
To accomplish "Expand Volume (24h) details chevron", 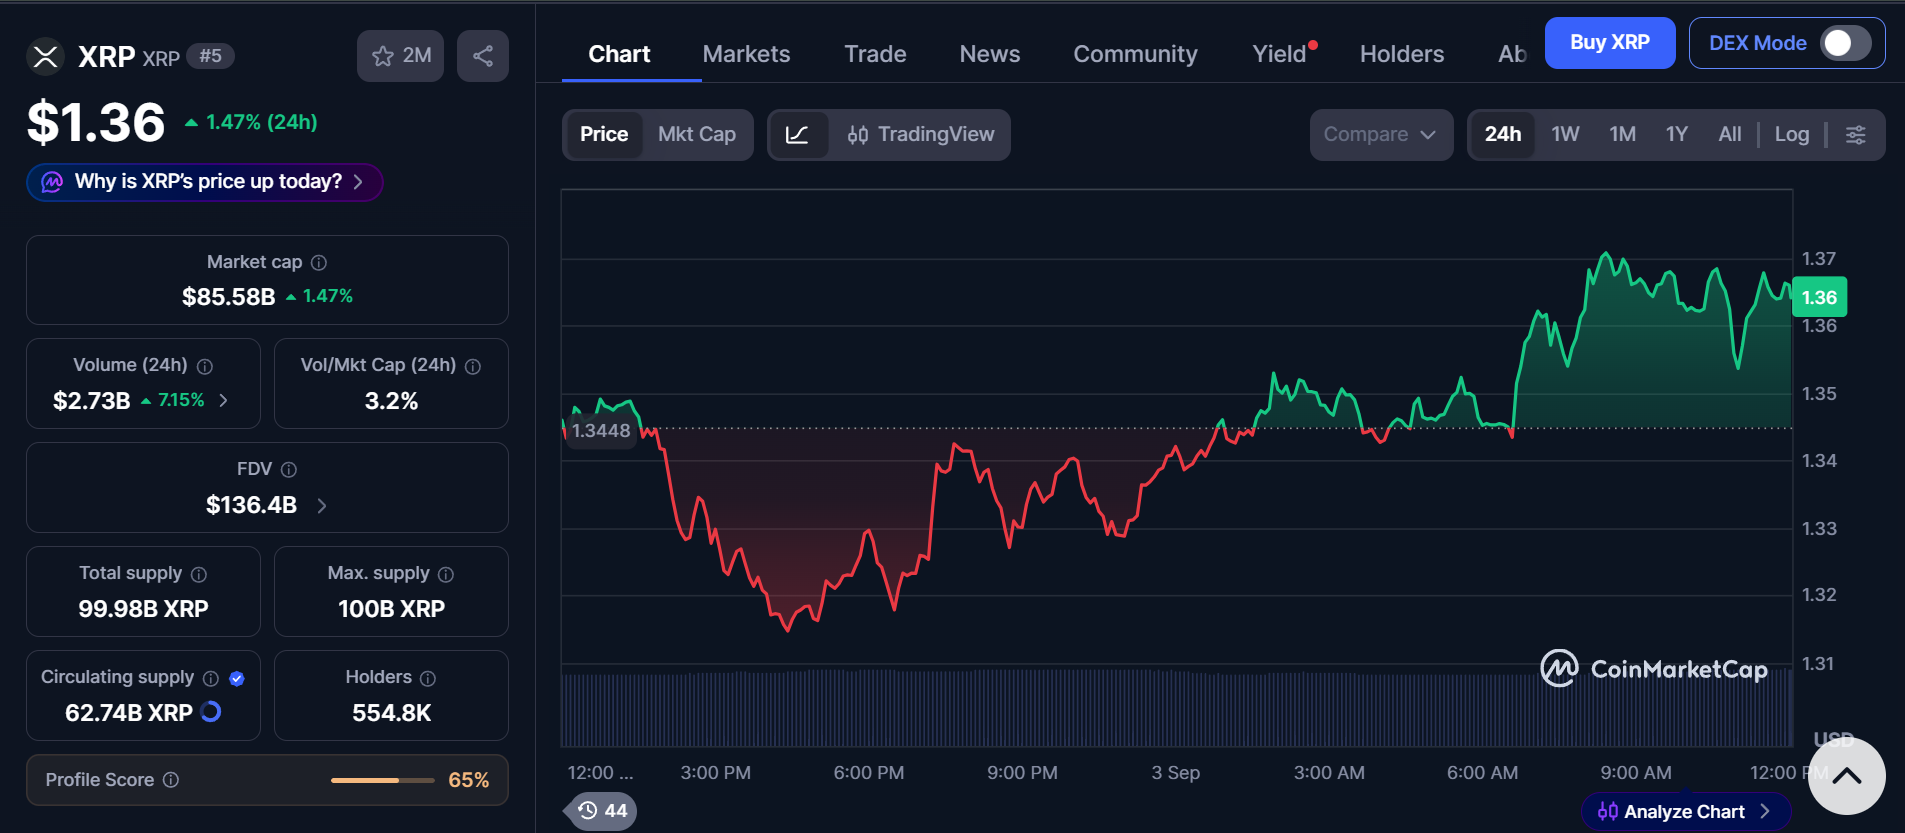I will [223, 400].
